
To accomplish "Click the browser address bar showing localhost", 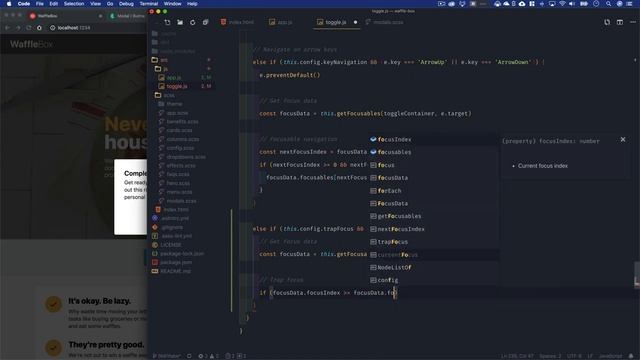I will point(74,28).
